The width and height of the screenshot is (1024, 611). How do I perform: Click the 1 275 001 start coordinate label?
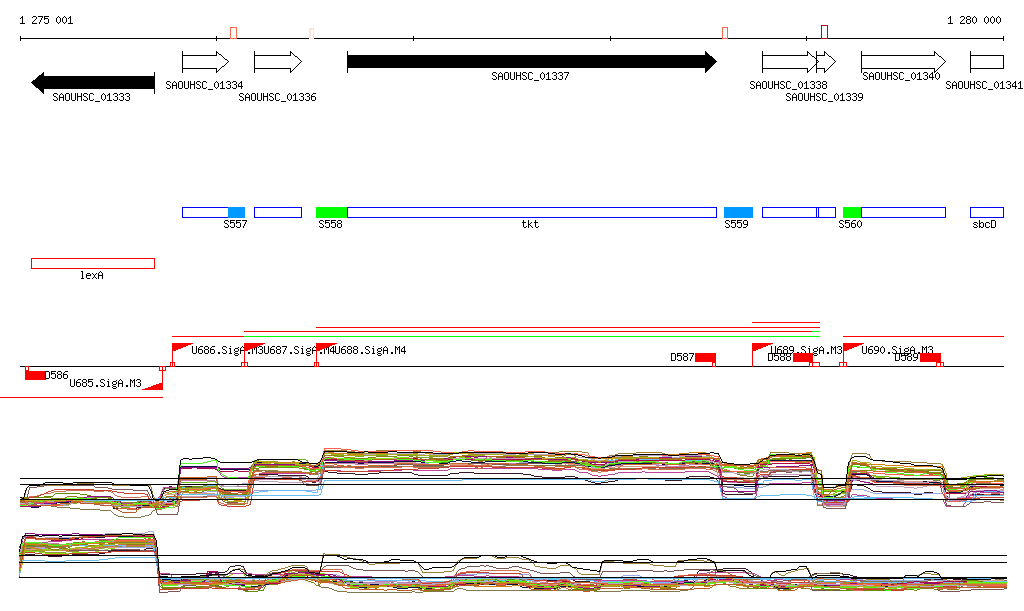(x=46, y=20)
